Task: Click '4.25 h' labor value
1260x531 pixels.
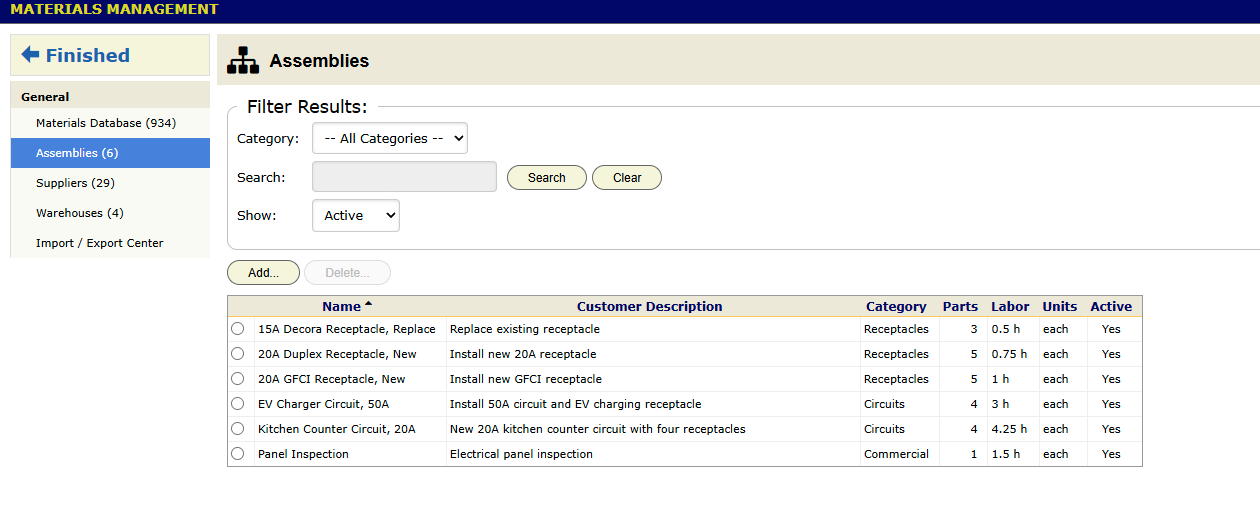Action: (x=1009, y=429)
